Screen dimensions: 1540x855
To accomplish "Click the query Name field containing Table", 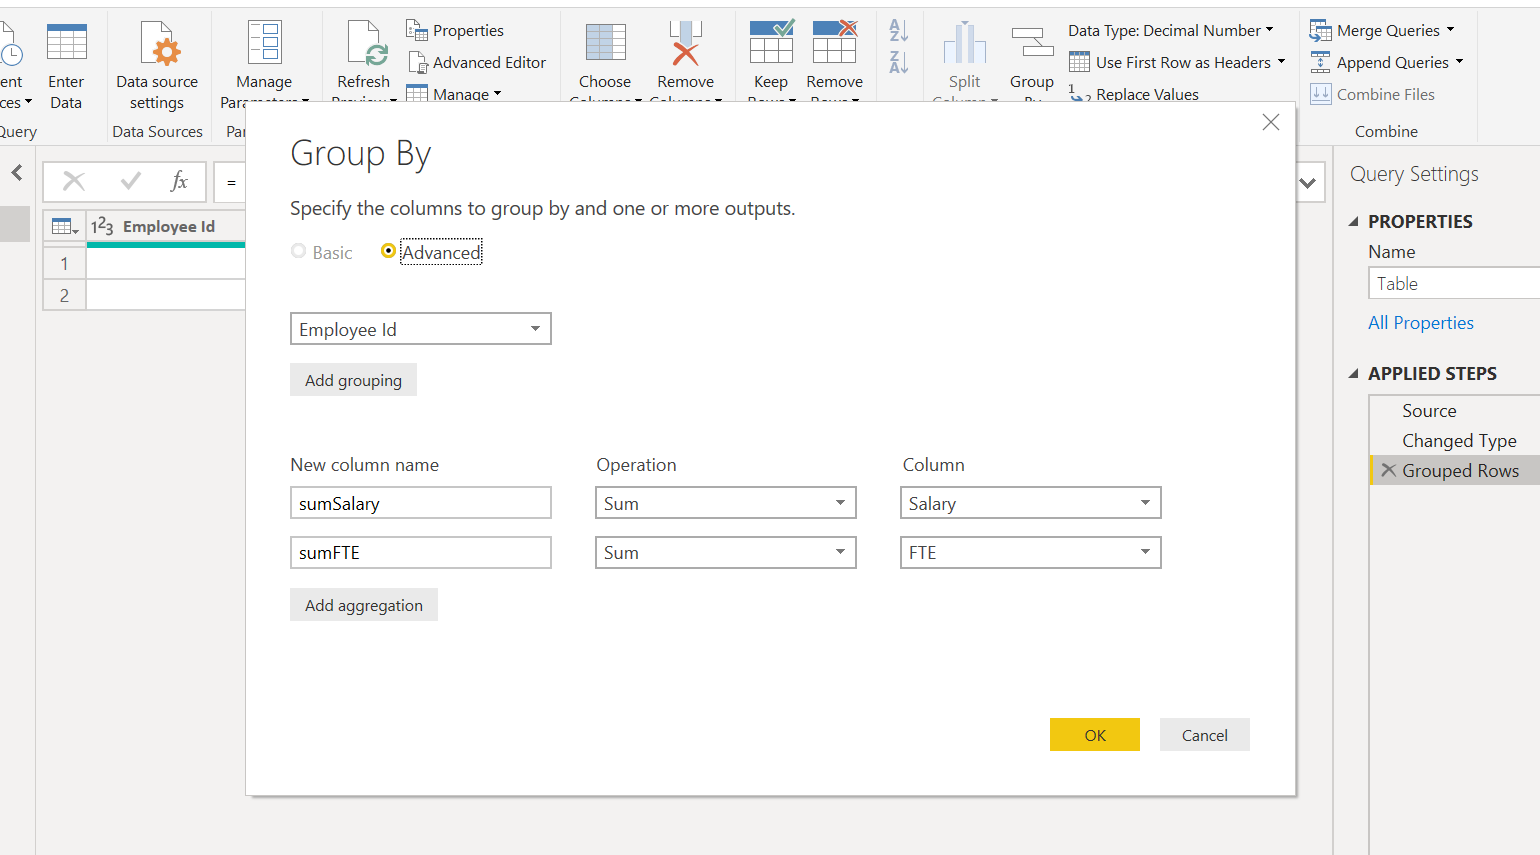I will (x=1454, y=283).
